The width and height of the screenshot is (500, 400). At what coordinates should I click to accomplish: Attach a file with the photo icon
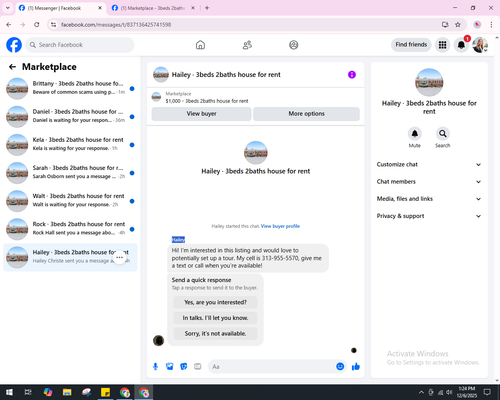pos(170,367)
